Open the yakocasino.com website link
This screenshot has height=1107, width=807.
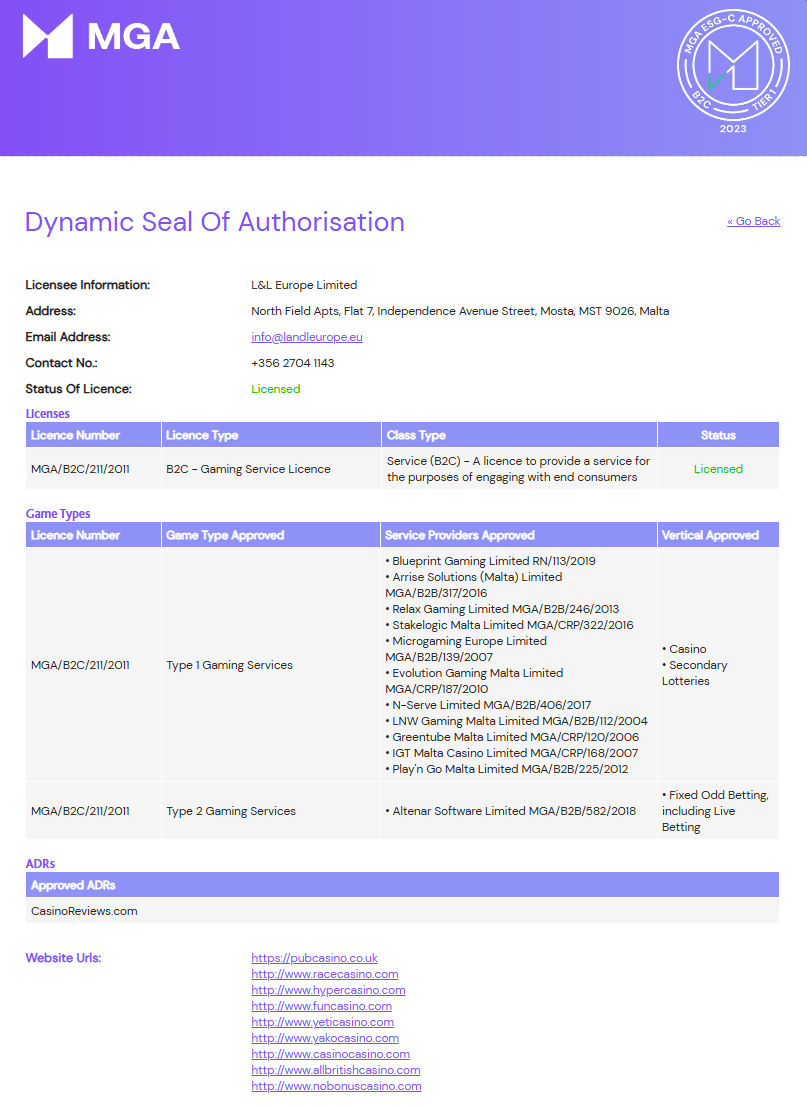coord(325,1038)
